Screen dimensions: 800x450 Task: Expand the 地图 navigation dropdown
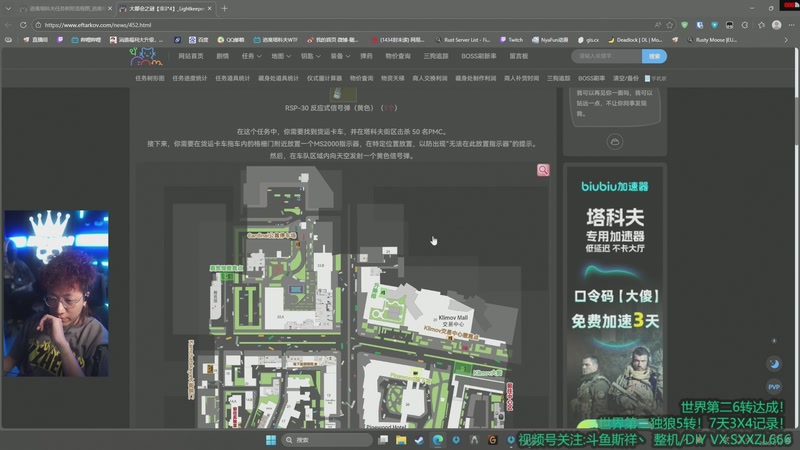(x=281, y=56)
